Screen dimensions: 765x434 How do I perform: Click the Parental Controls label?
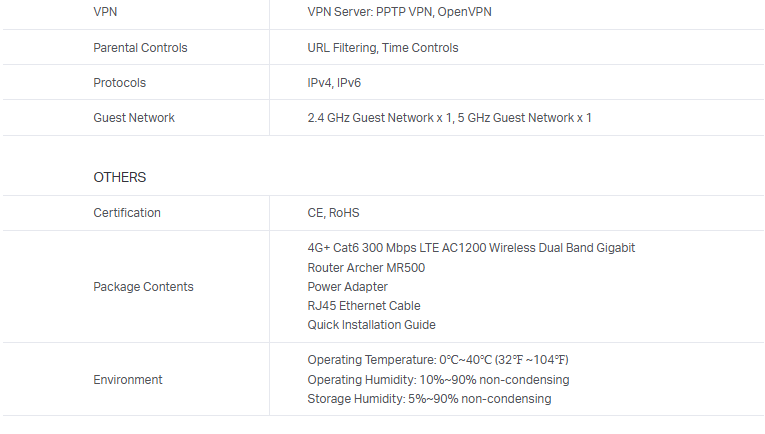coord(140,47)
